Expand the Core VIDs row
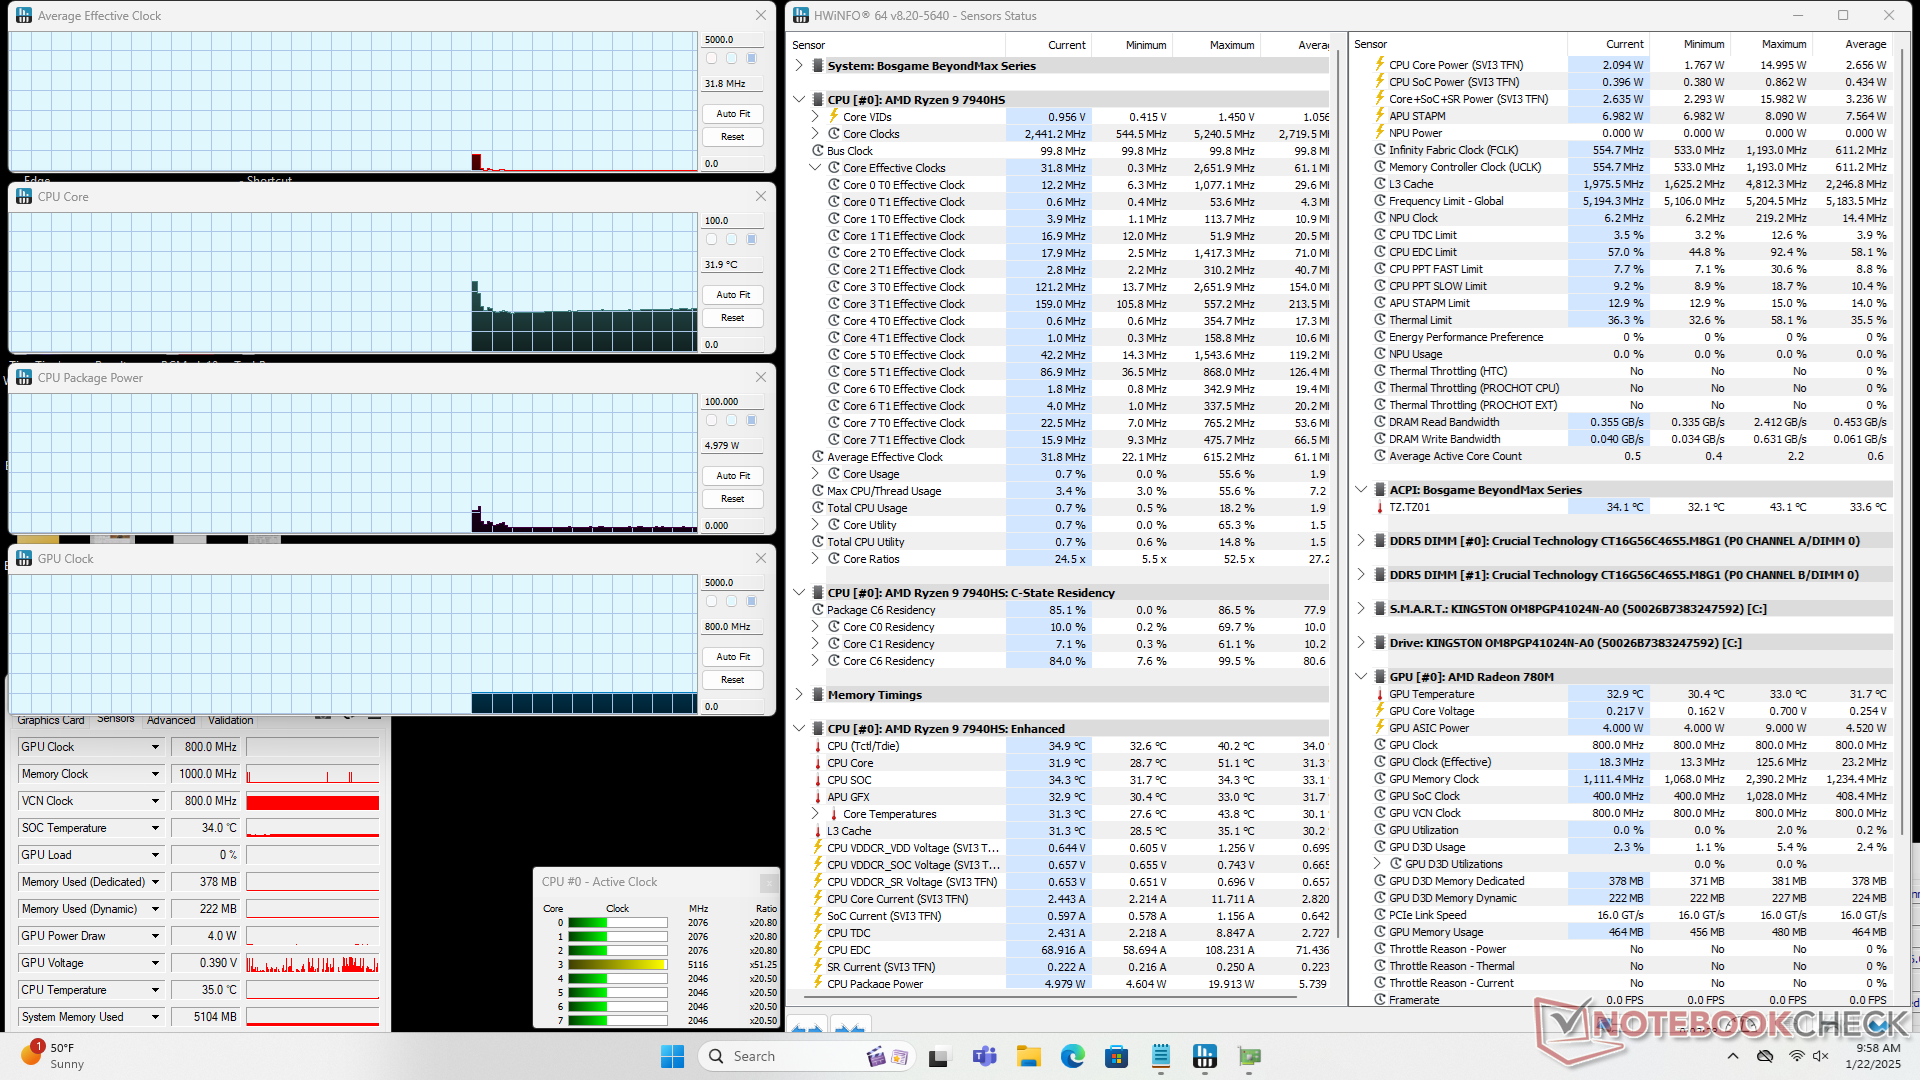Image resolution: width=1920 pixels, height=1080 pixels. (815, 117)
